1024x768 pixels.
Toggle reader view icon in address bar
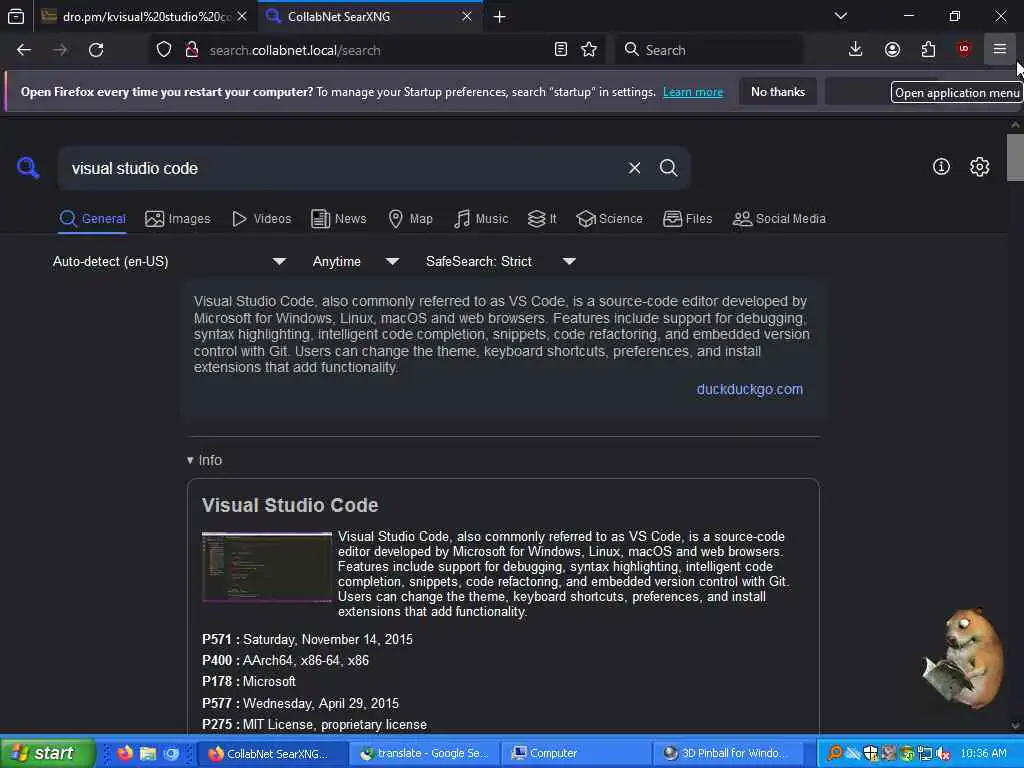(x=560, y=50)
